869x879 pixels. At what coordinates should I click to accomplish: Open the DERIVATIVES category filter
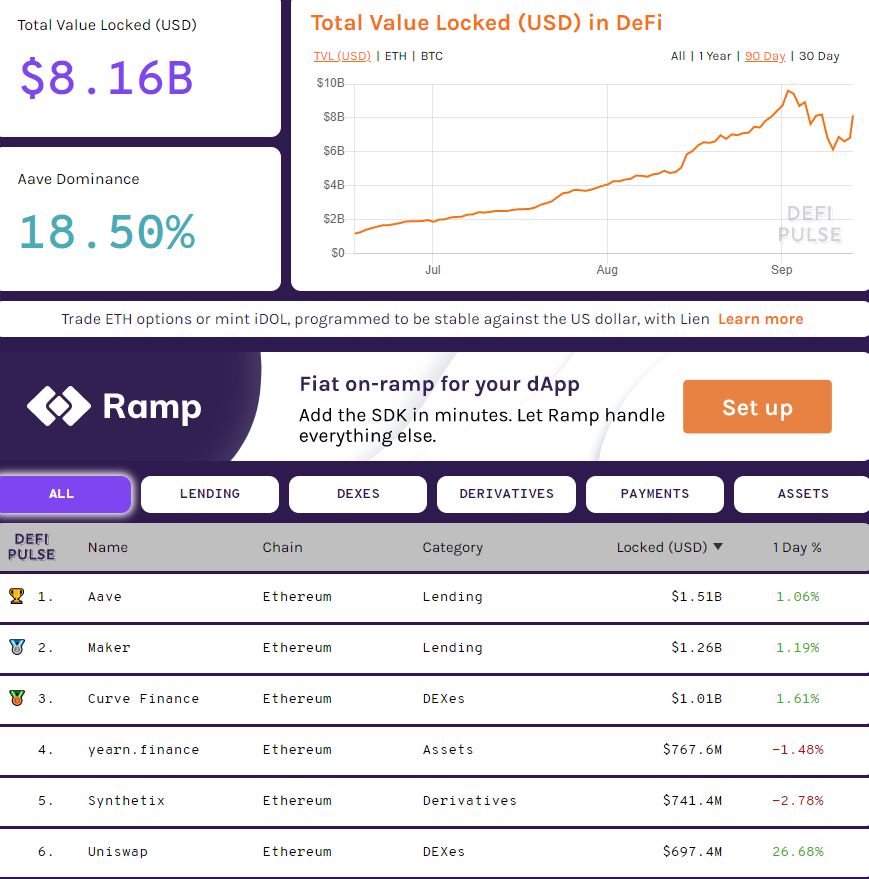(x=505, y=493)
